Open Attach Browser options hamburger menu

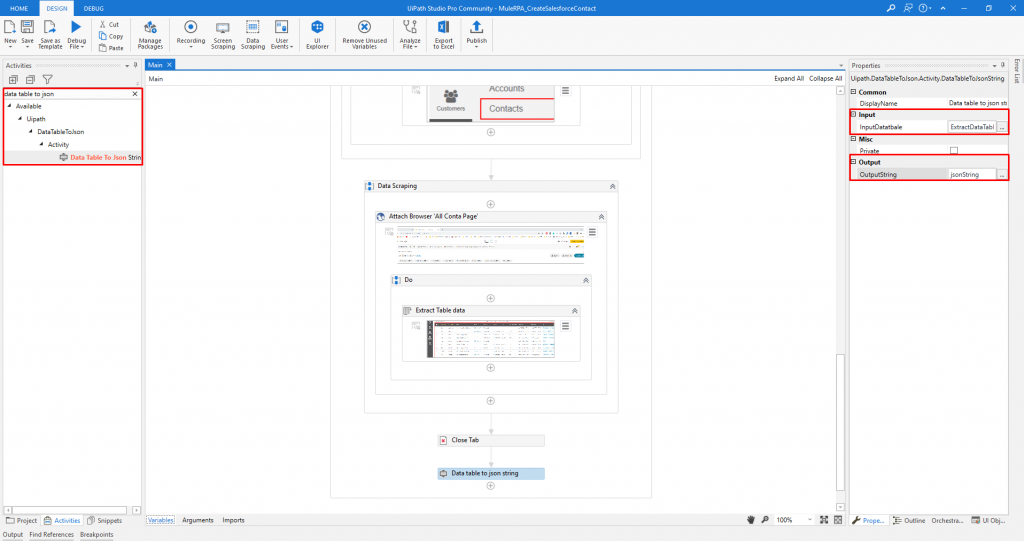click(x=592, y=232)
